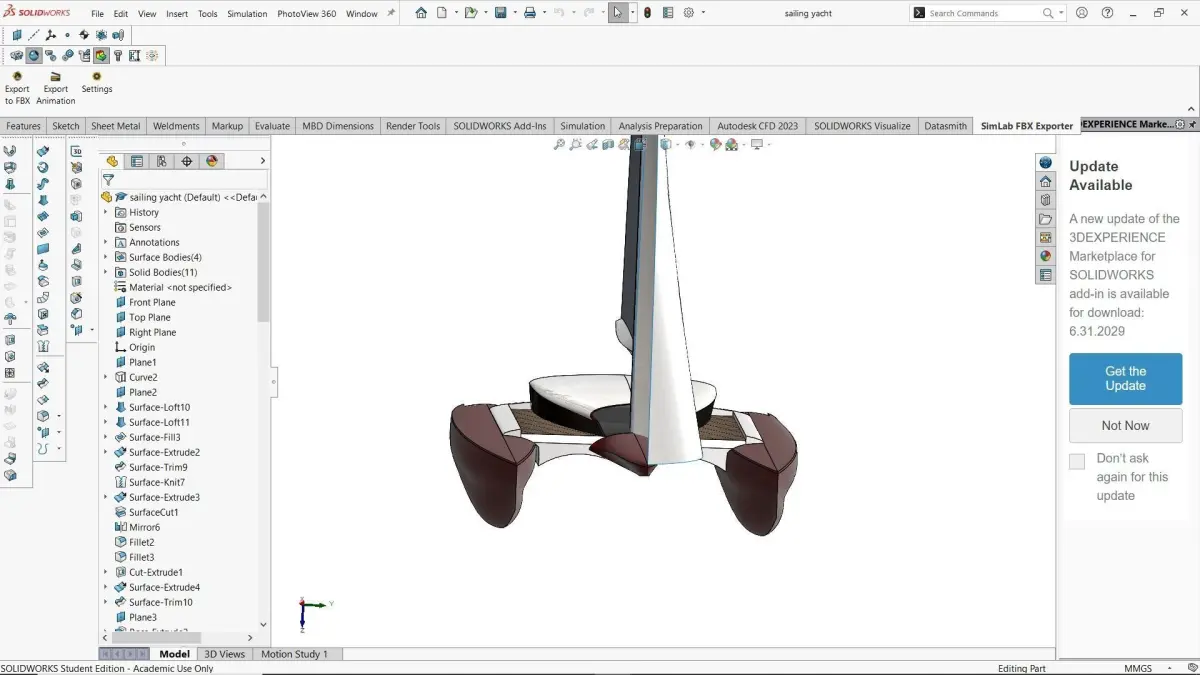
Task: Click the Help question mark icon
Action: tap(1107, 13)
